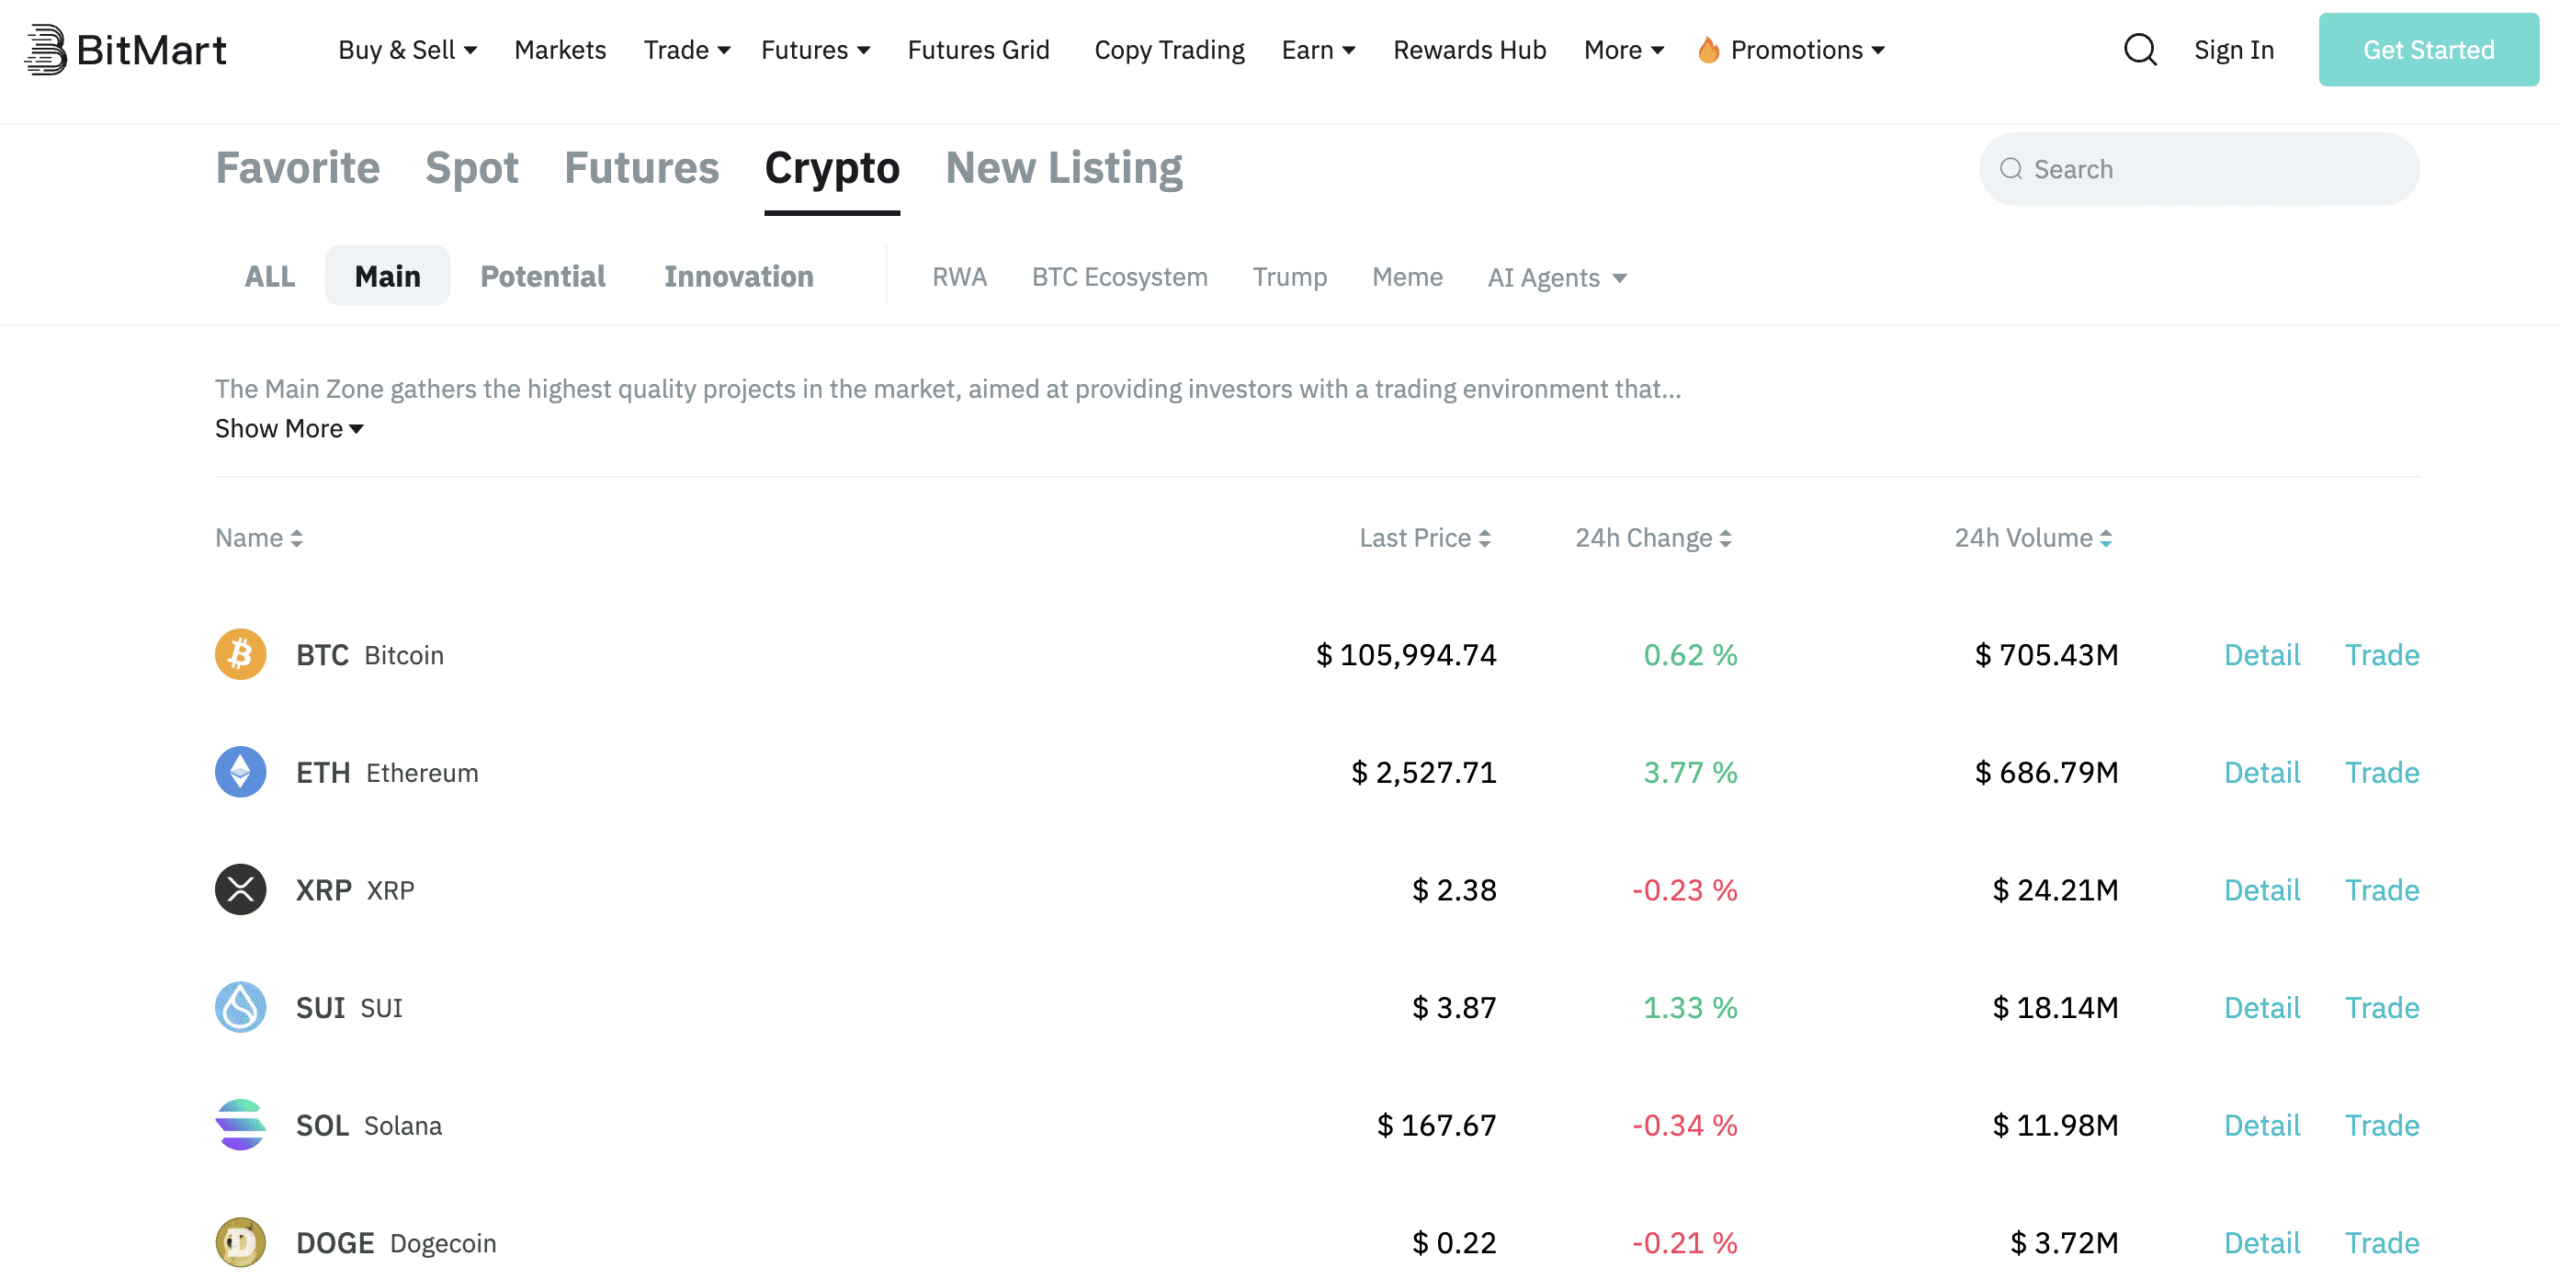
Task: Switch to the New Listing tab
Action: coord(1063,167)
